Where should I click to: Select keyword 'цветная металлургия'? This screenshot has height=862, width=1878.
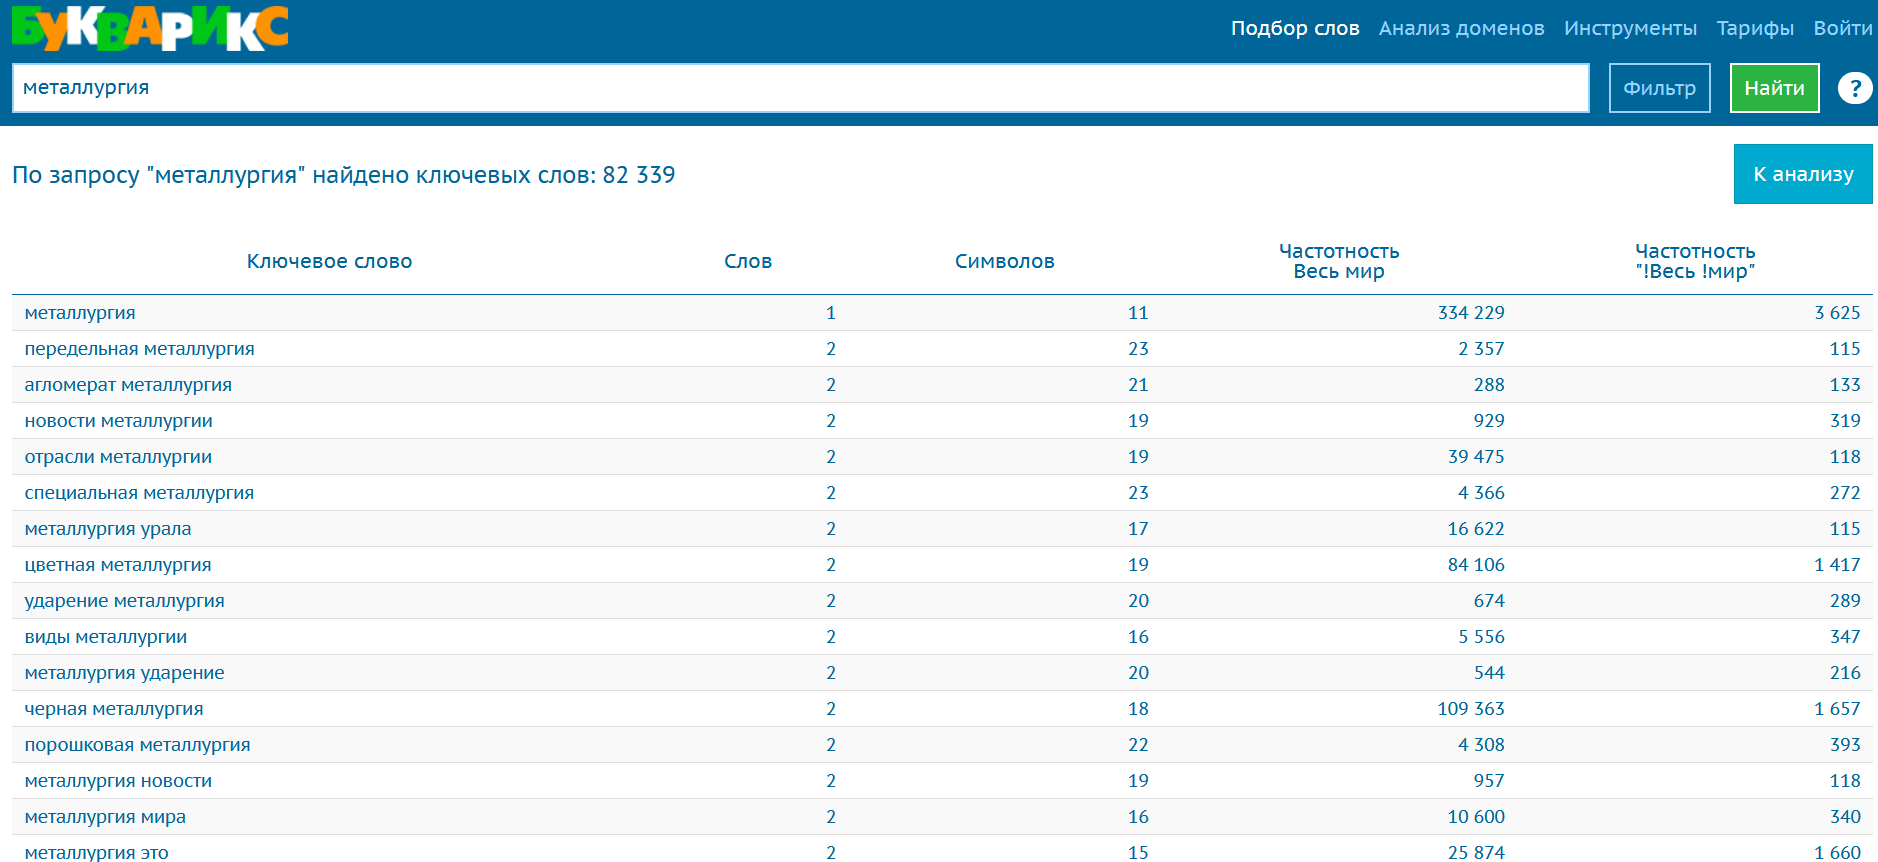[x=118, y=565]
